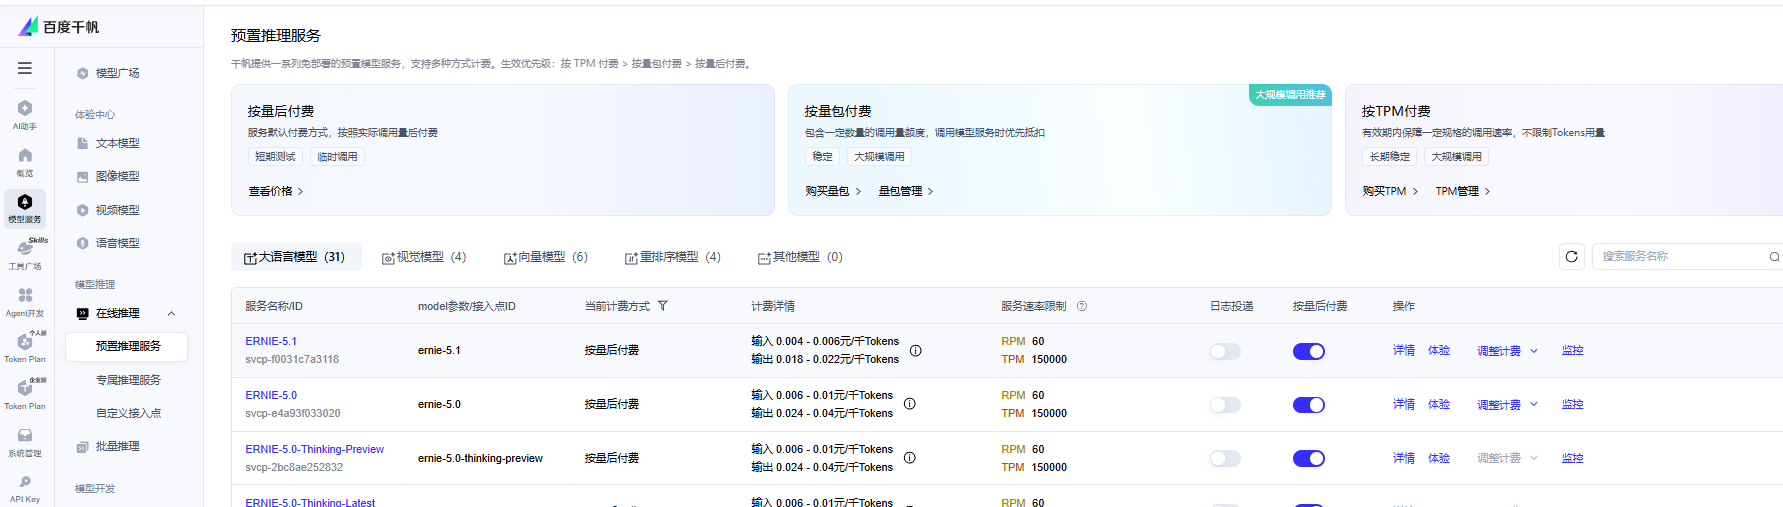Image resolution: width=1783 pixels, height=507 pixels.
Task: Open 企业版 Token Plan icon
Action: 25,394
